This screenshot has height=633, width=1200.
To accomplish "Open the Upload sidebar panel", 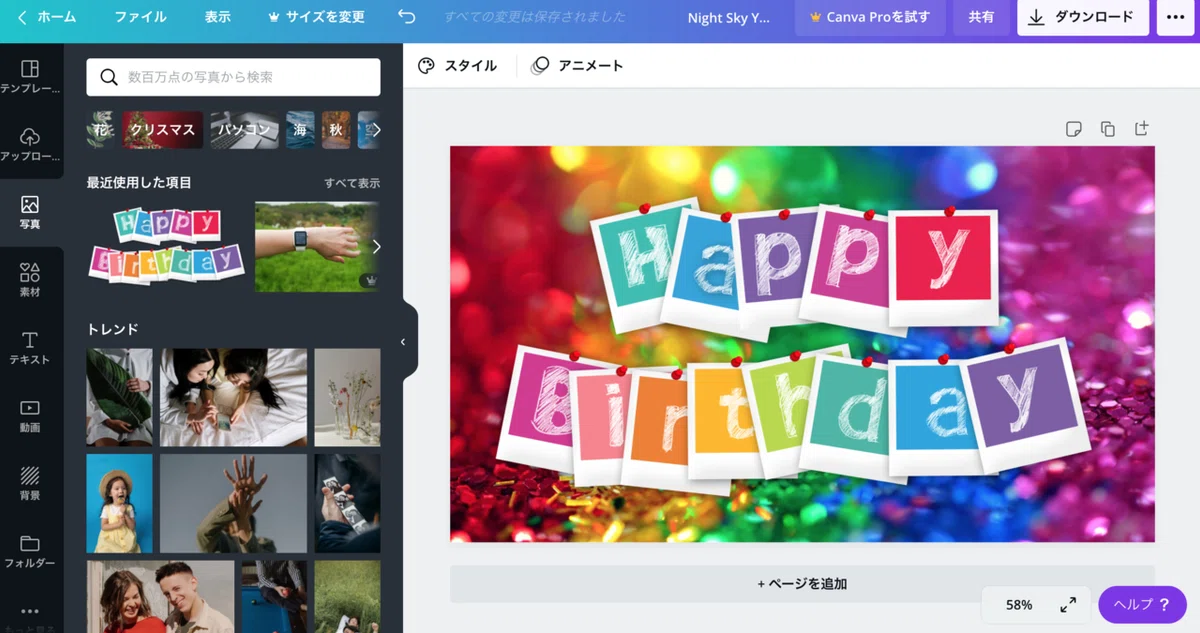I will click(x=30, y=145).
